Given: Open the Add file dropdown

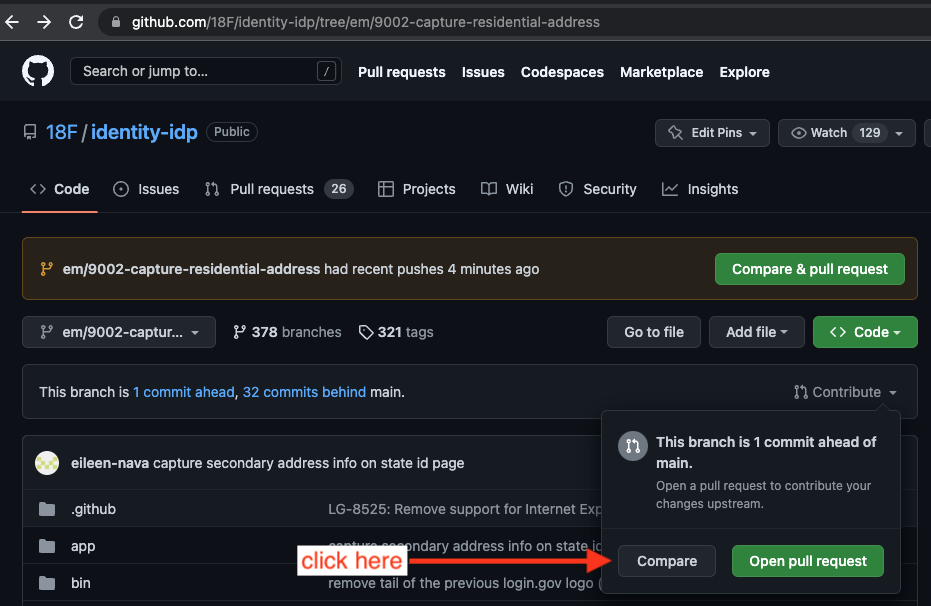Looking at the screenshot, I should (757, 332).
